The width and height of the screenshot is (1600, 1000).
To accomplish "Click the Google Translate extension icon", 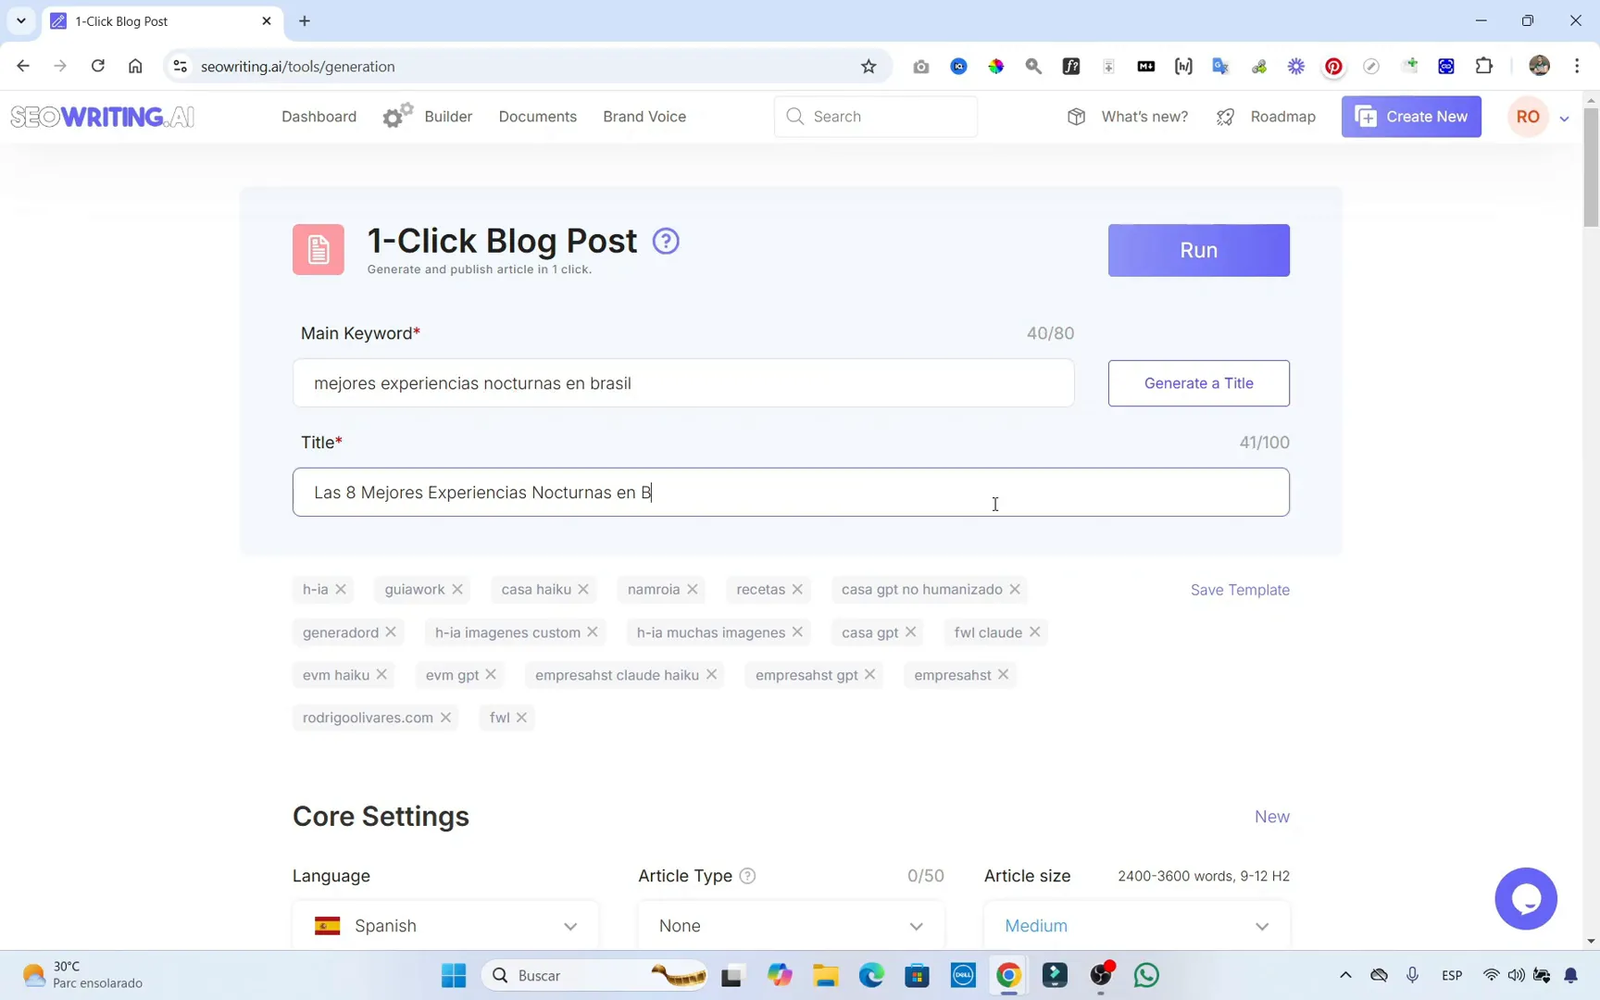I will point(1220,66).
